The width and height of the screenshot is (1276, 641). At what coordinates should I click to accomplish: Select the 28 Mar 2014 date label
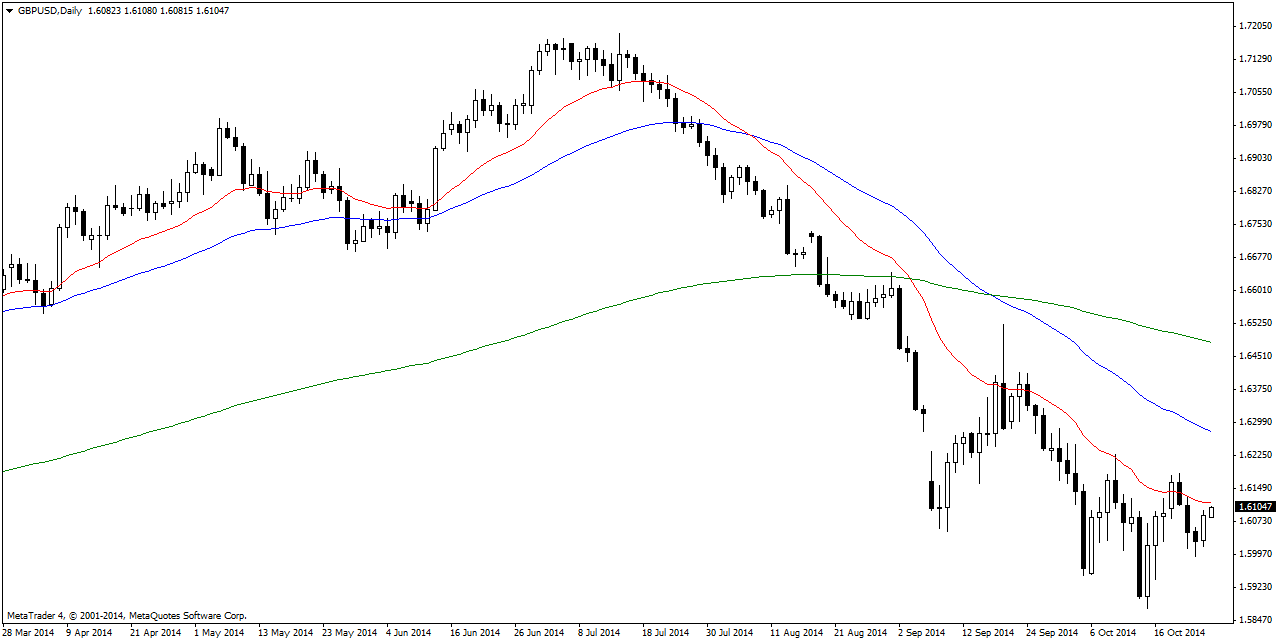29,633
